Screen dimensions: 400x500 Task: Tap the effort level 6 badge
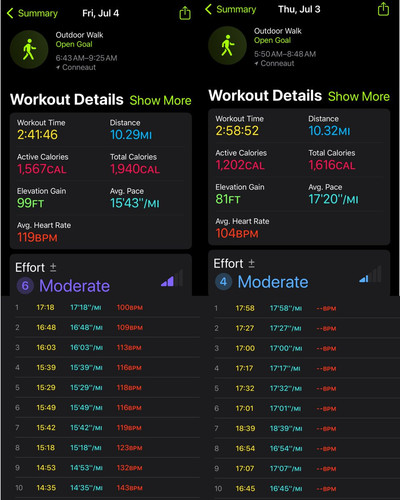point(25,286)
